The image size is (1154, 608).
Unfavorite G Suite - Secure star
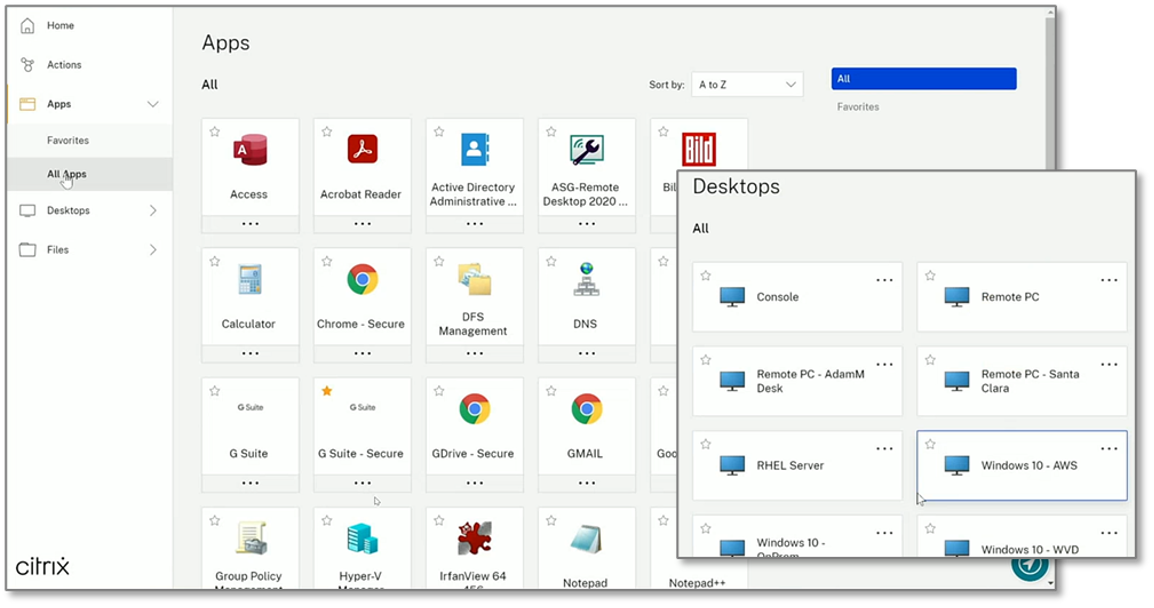click(x=327, y=391)
